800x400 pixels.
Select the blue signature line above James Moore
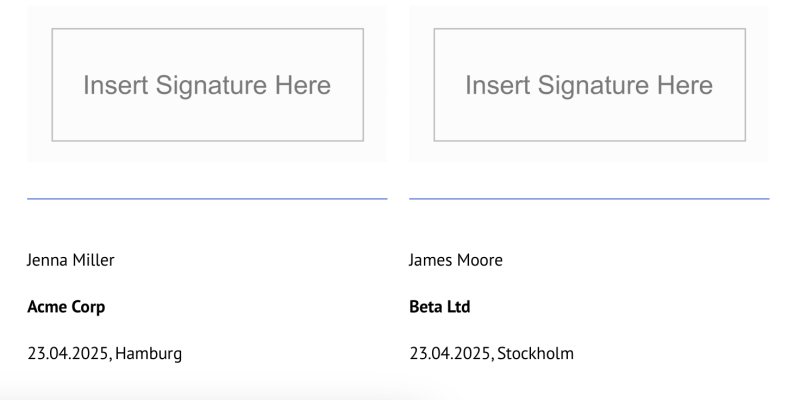[x=589, y=198]
